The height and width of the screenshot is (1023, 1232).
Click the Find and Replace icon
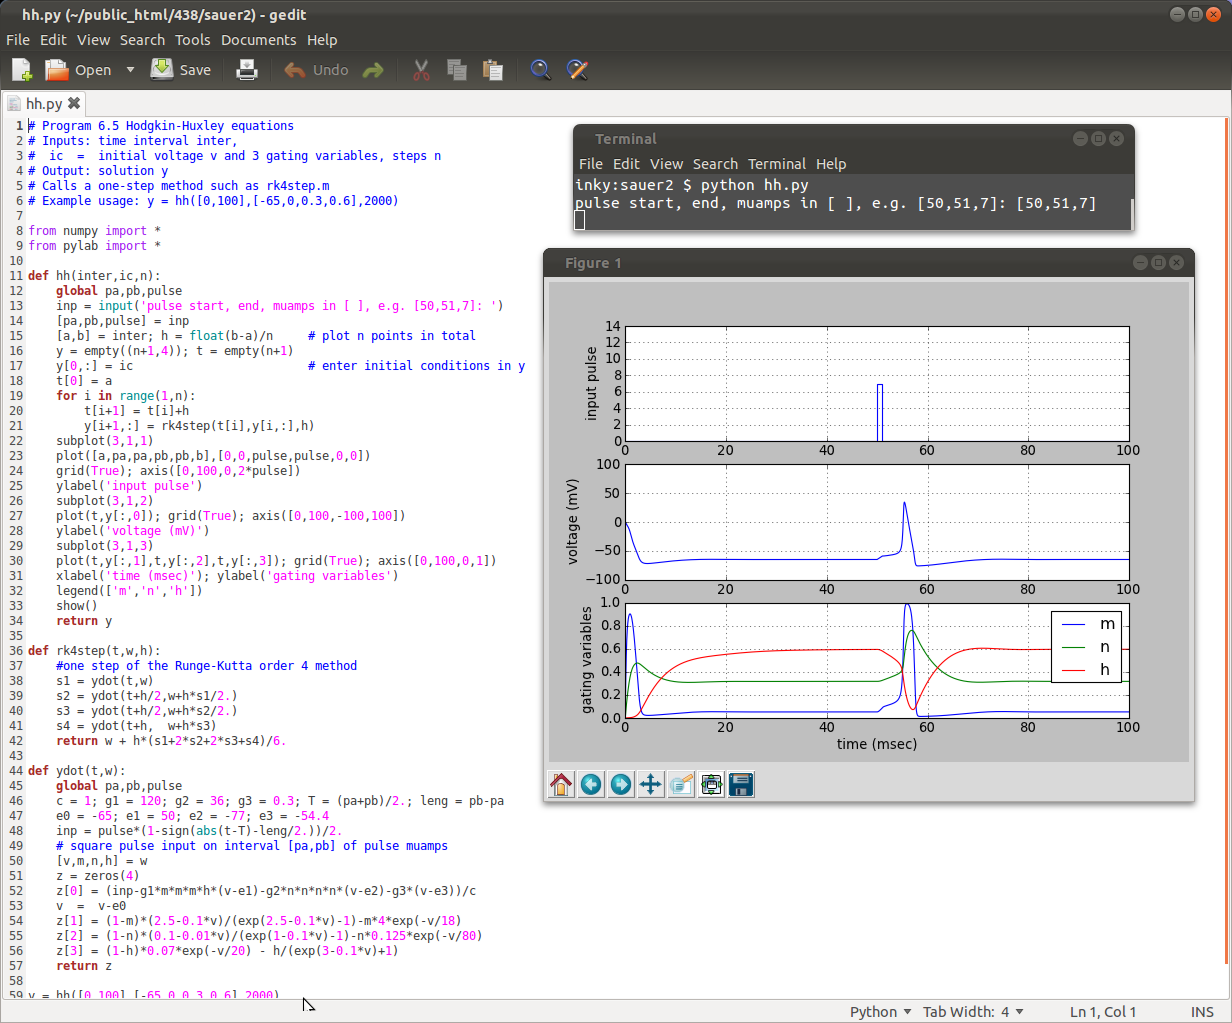577,69
